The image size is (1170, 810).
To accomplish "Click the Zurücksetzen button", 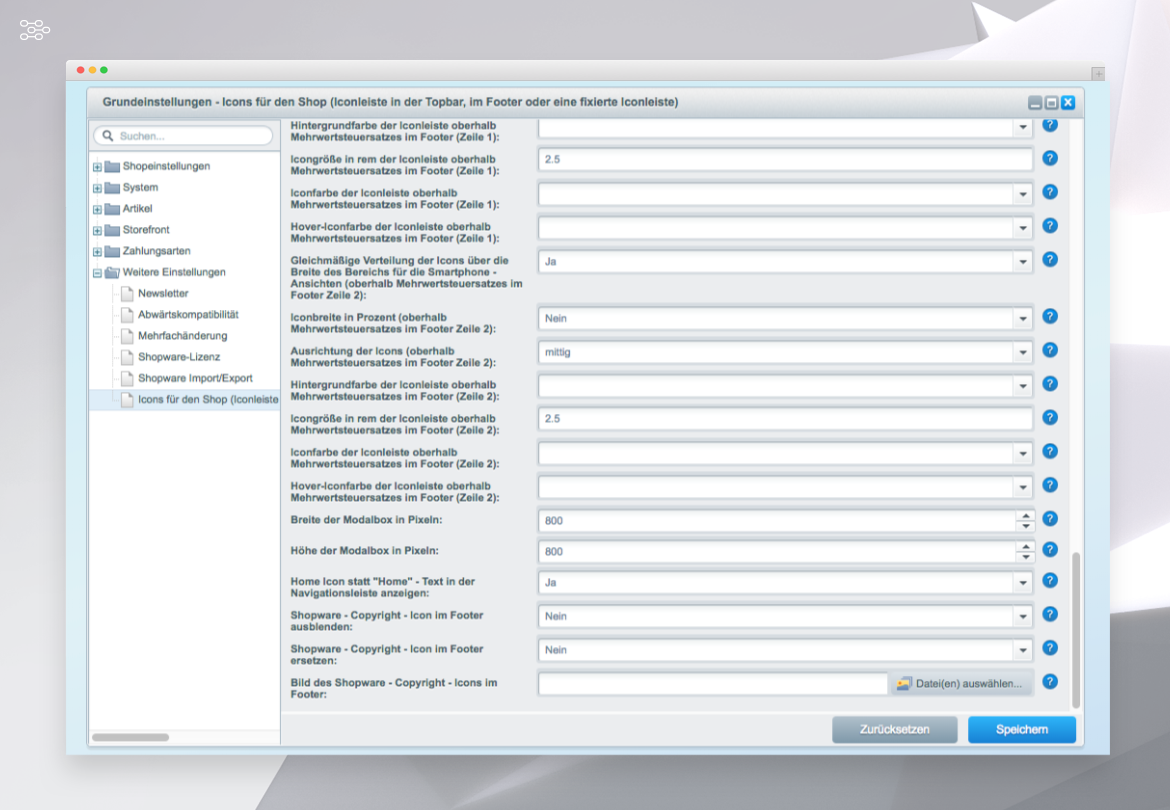I will [x=895, y=729].
